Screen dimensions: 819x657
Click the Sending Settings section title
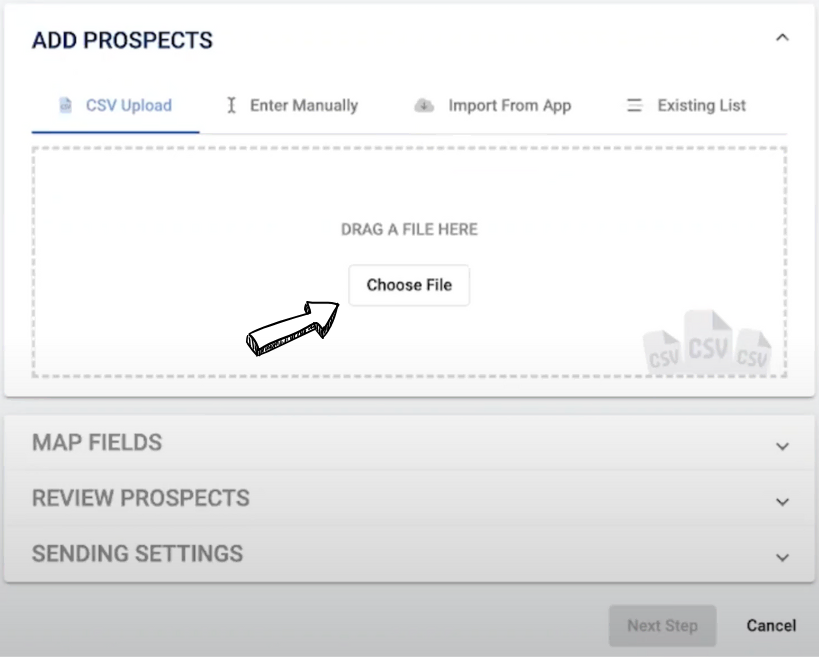pyautogui.click(x=137, y=553)
